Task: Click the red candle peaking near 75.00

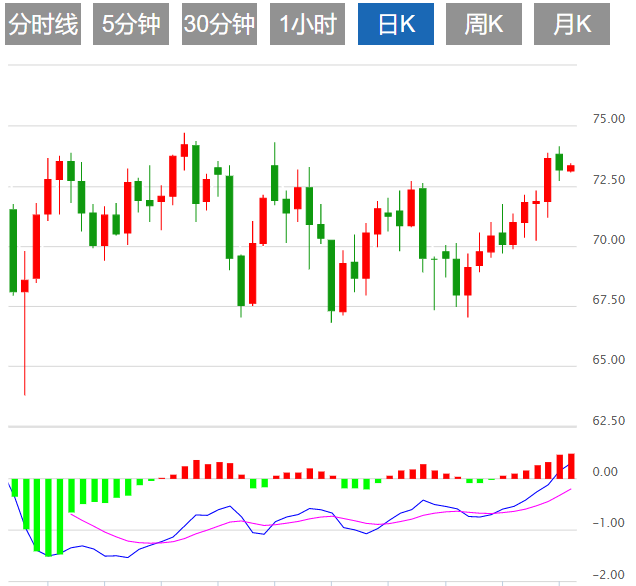Action: pos(184,150)
